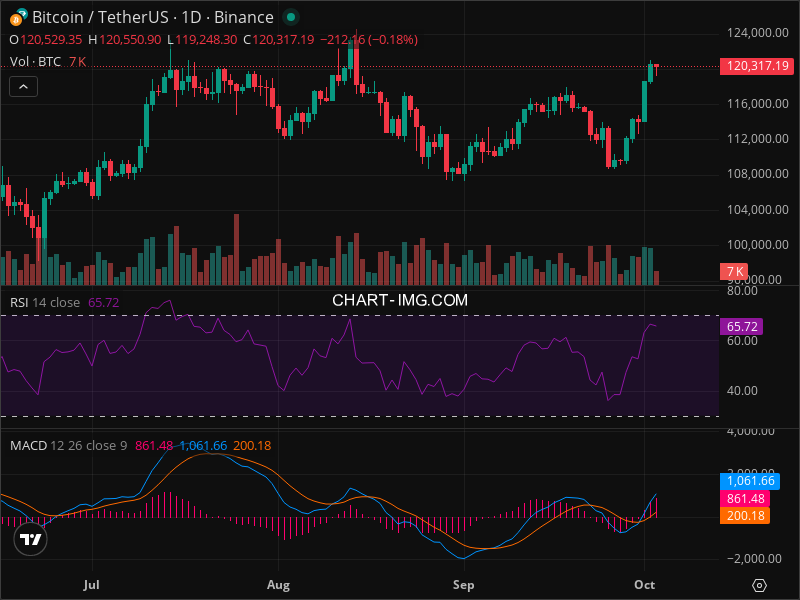Click the Aug label on time axis
This screenshot has width=800, height=600.
pyautogui.click(x=279, y=583)
